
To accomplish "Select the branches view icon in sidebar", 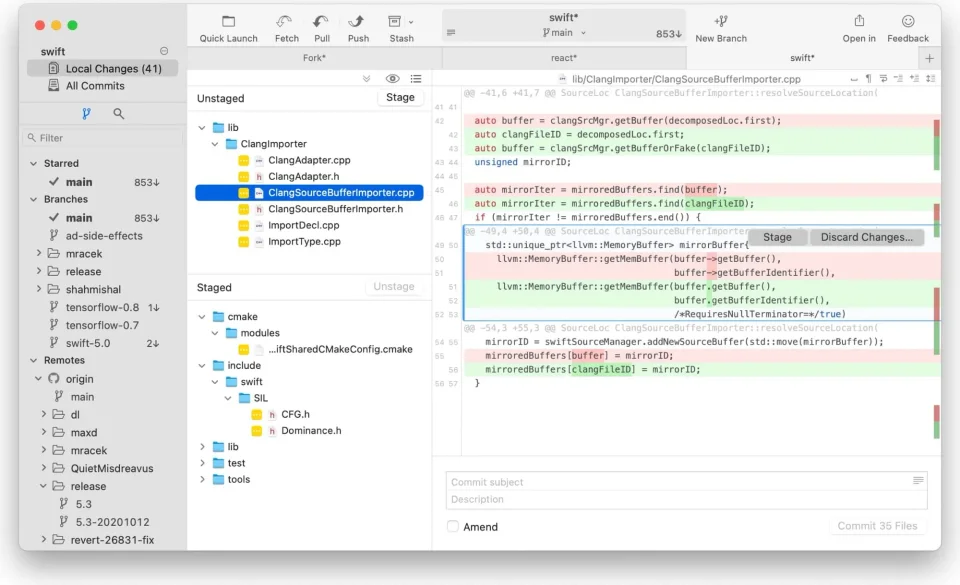I will [86, 113].
